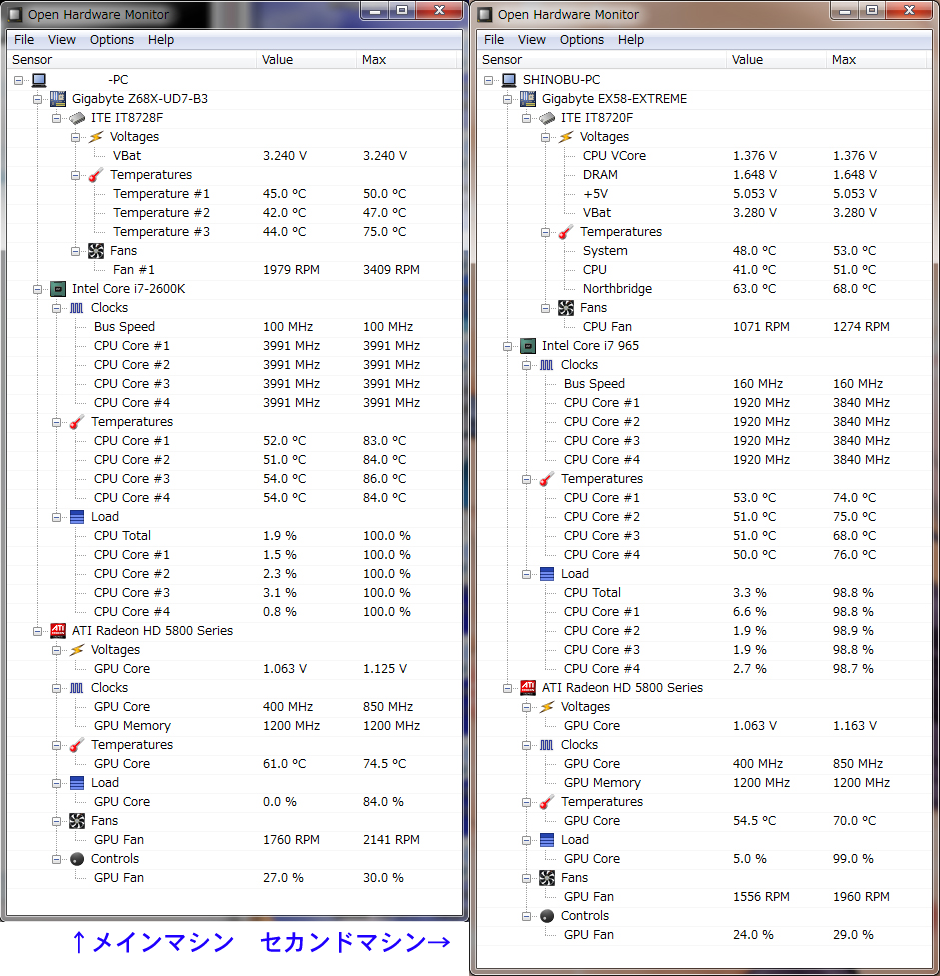Click the thermometer icon under ITE IT8720F
This screenshot has height=976, width=940.
(566, 232)
